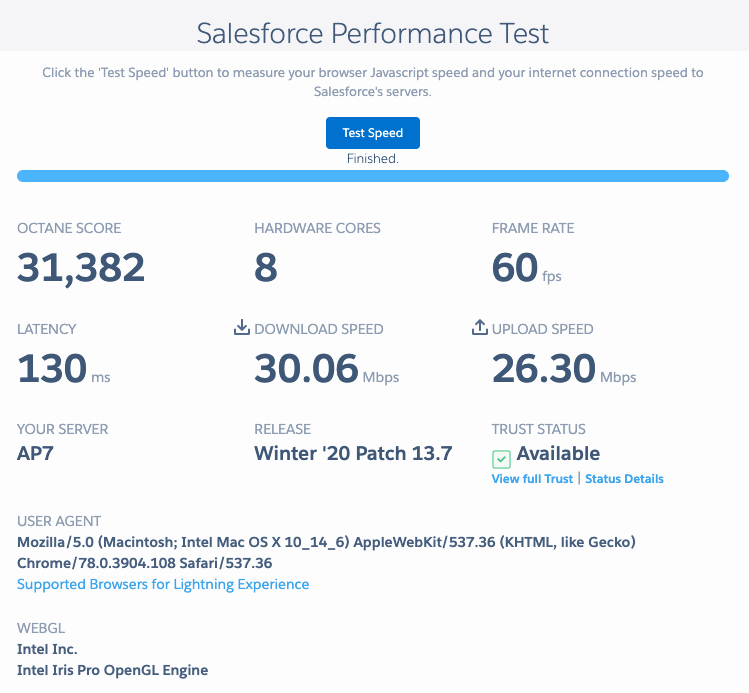Select the Intel Iris Pro OpenGL Engine text
This screenshot has width=749, height=693.
[113, 670]
